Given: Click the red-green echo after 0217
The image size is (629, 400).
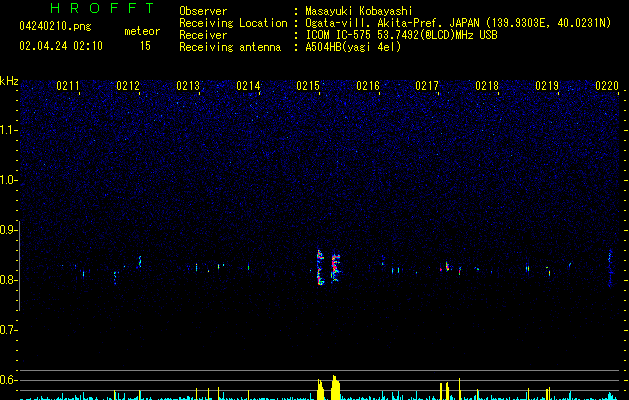Looking at the screenshot, I should coord(447,267).
